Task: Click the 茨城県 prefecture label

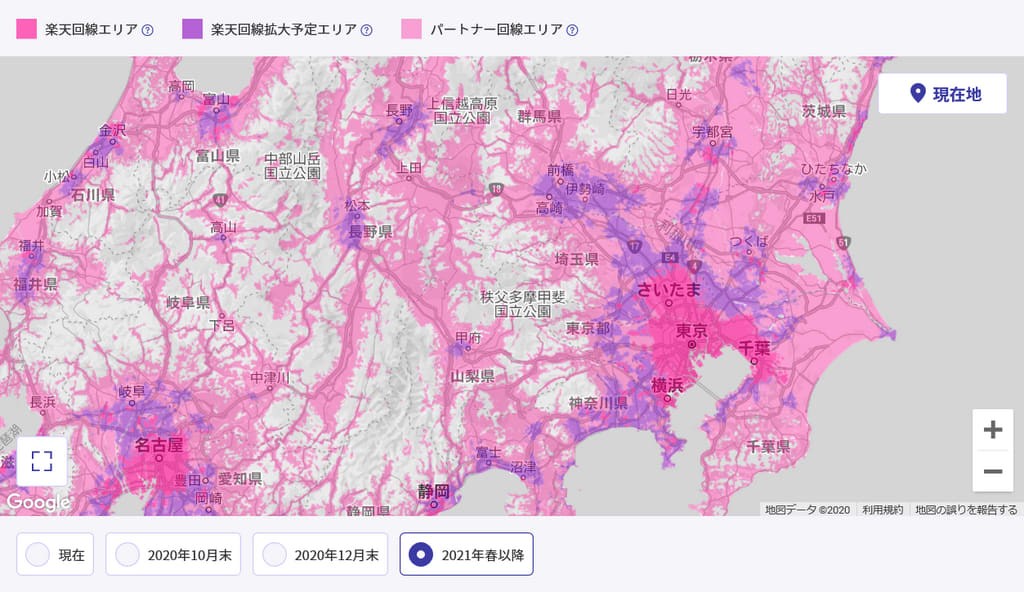Action: 824,111
